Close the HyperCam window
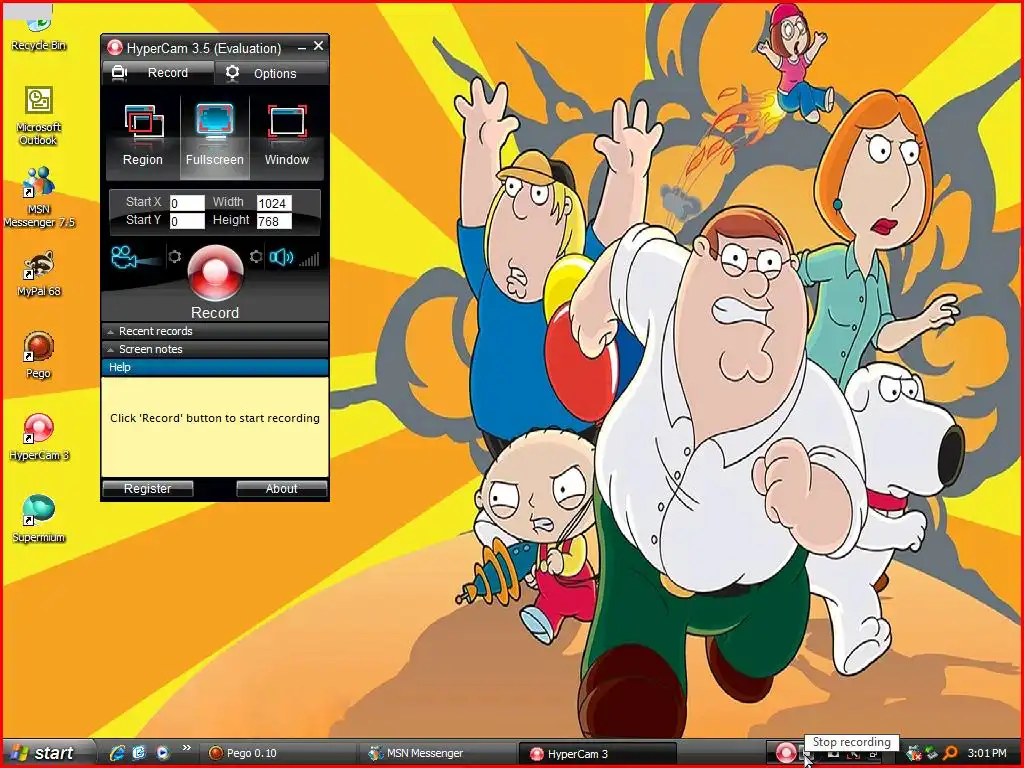1024x768 pixels. click(318, 46)
